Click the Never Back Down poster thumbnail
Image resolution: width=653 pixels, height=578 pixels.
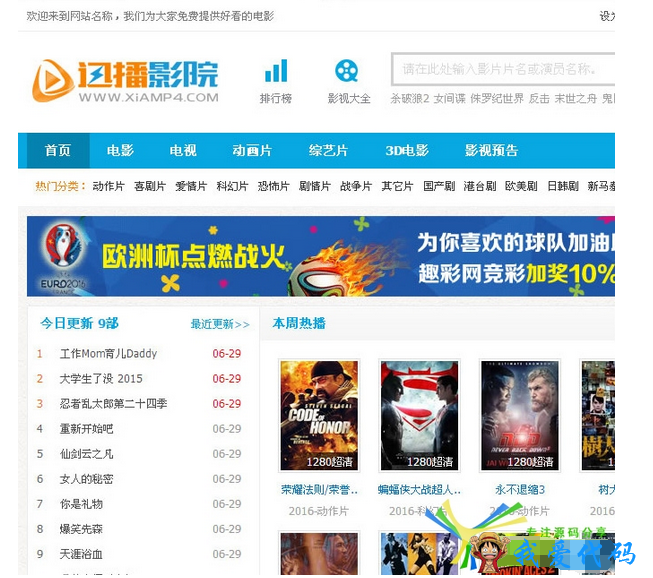[520, 416]
